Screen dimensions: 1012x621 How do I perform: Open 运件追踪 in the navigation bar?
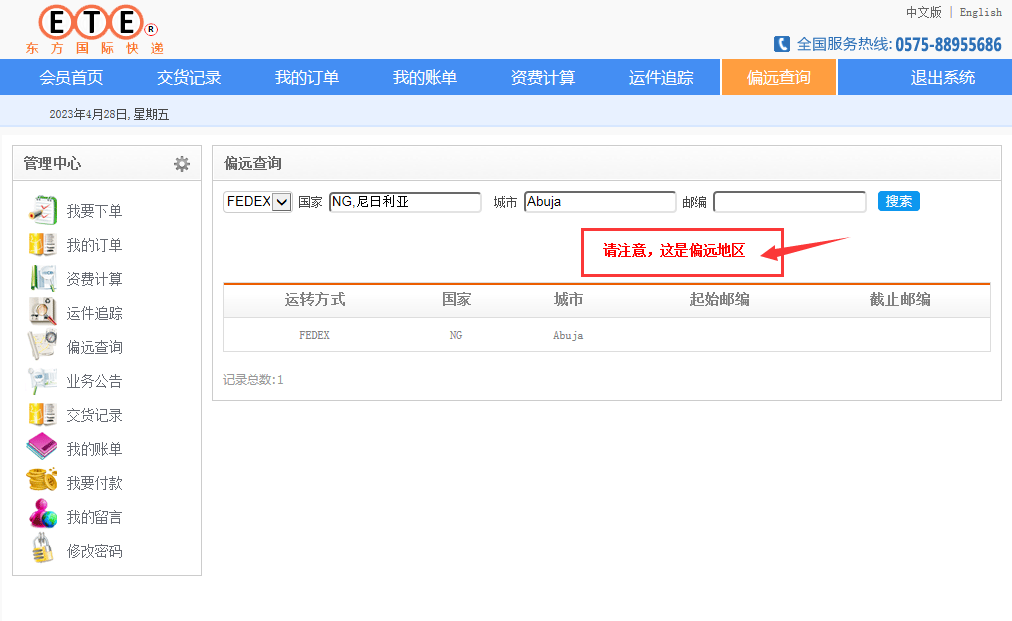tap(661, 77)
